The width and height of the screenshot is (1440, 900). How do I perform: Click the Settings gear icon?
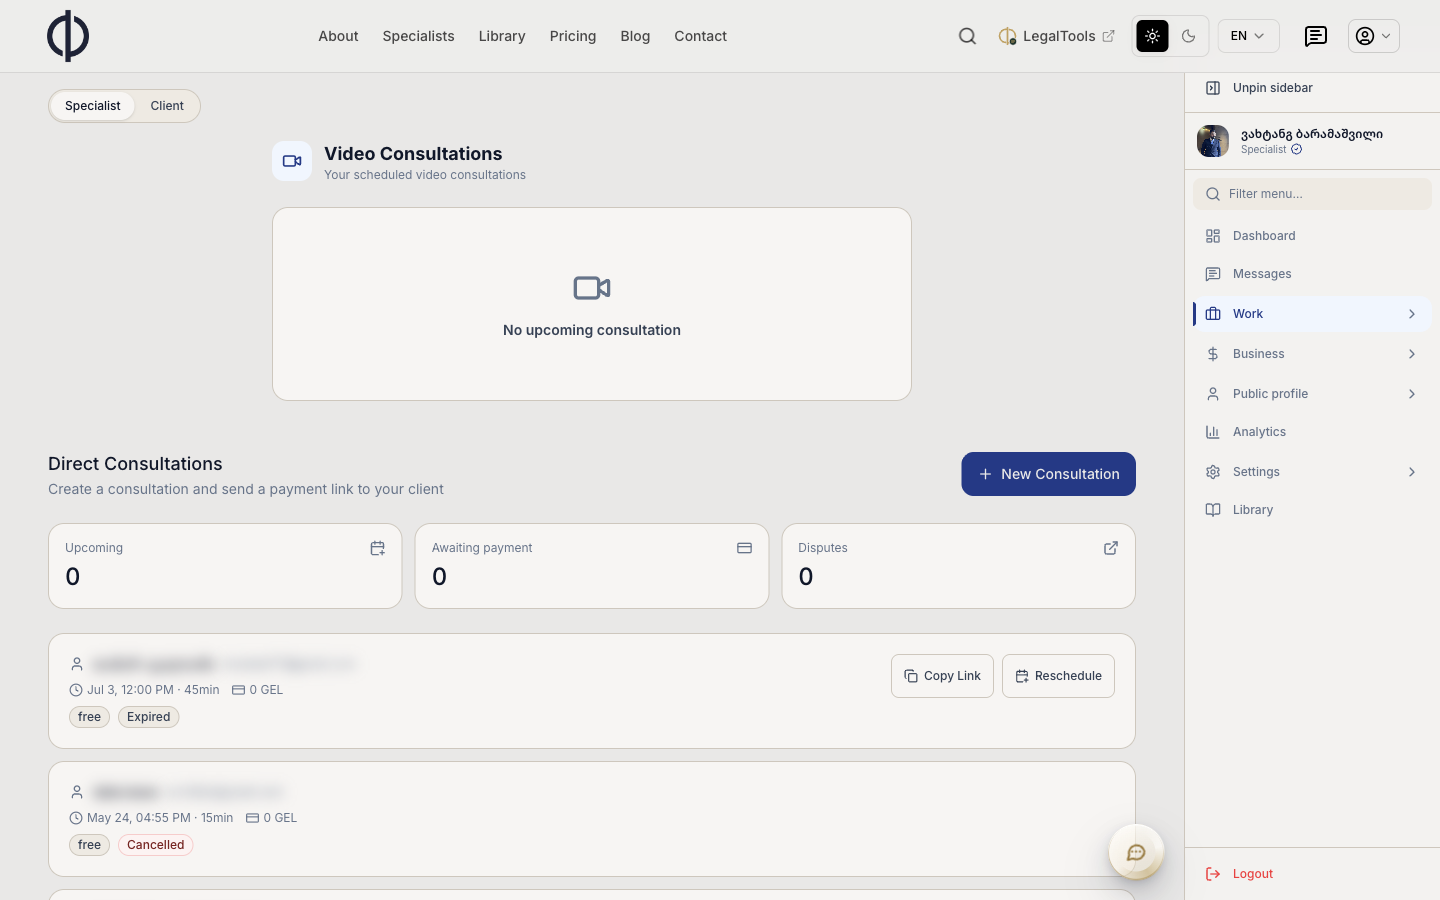point(1213,472)
